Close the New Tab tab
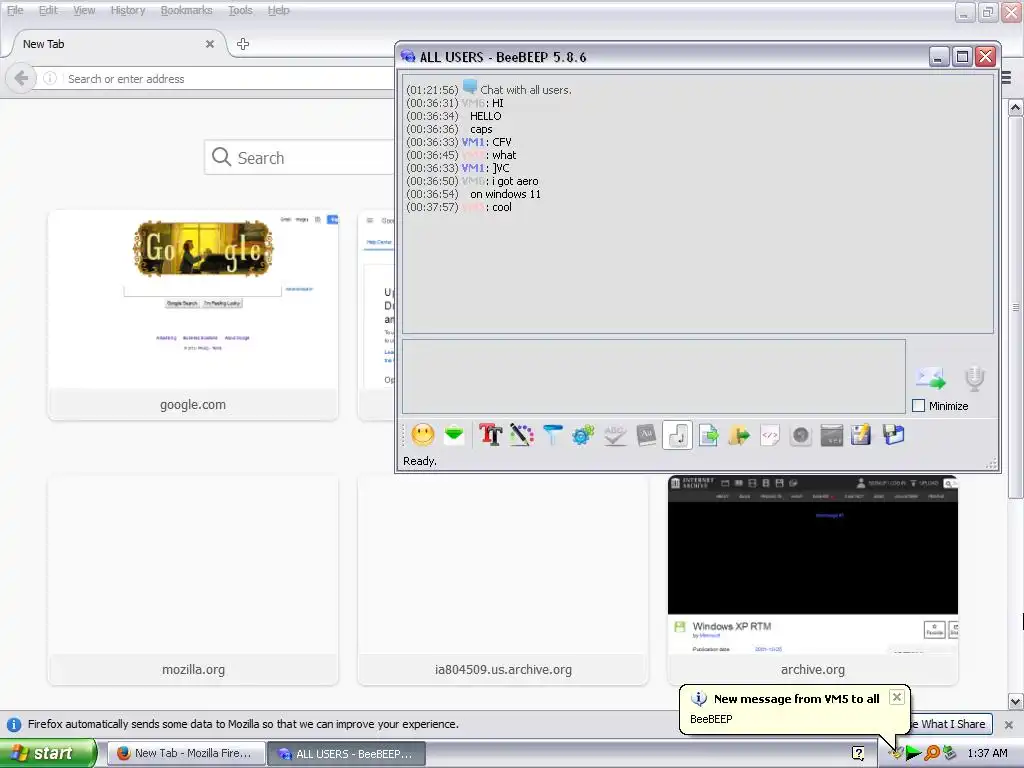The height and width of the screenshot is (768, 1024). pos(210,44)
